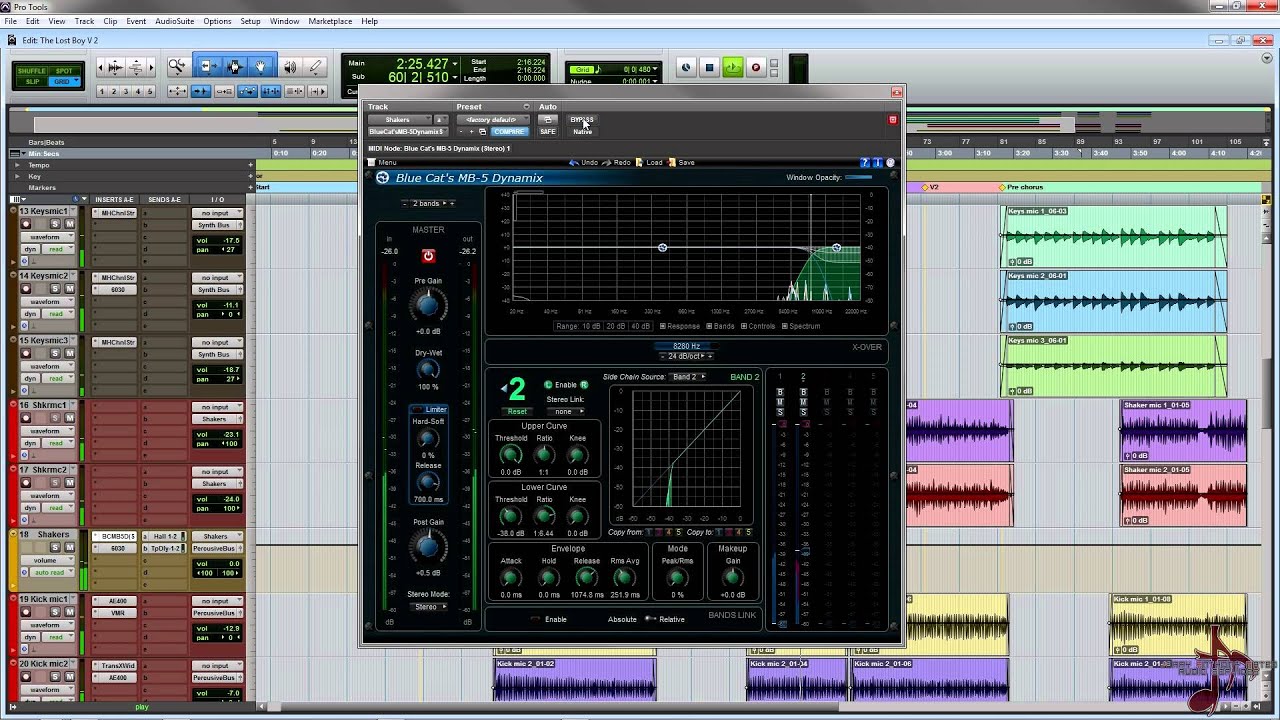Select the Scrubber speaker tool

(290, 67)
